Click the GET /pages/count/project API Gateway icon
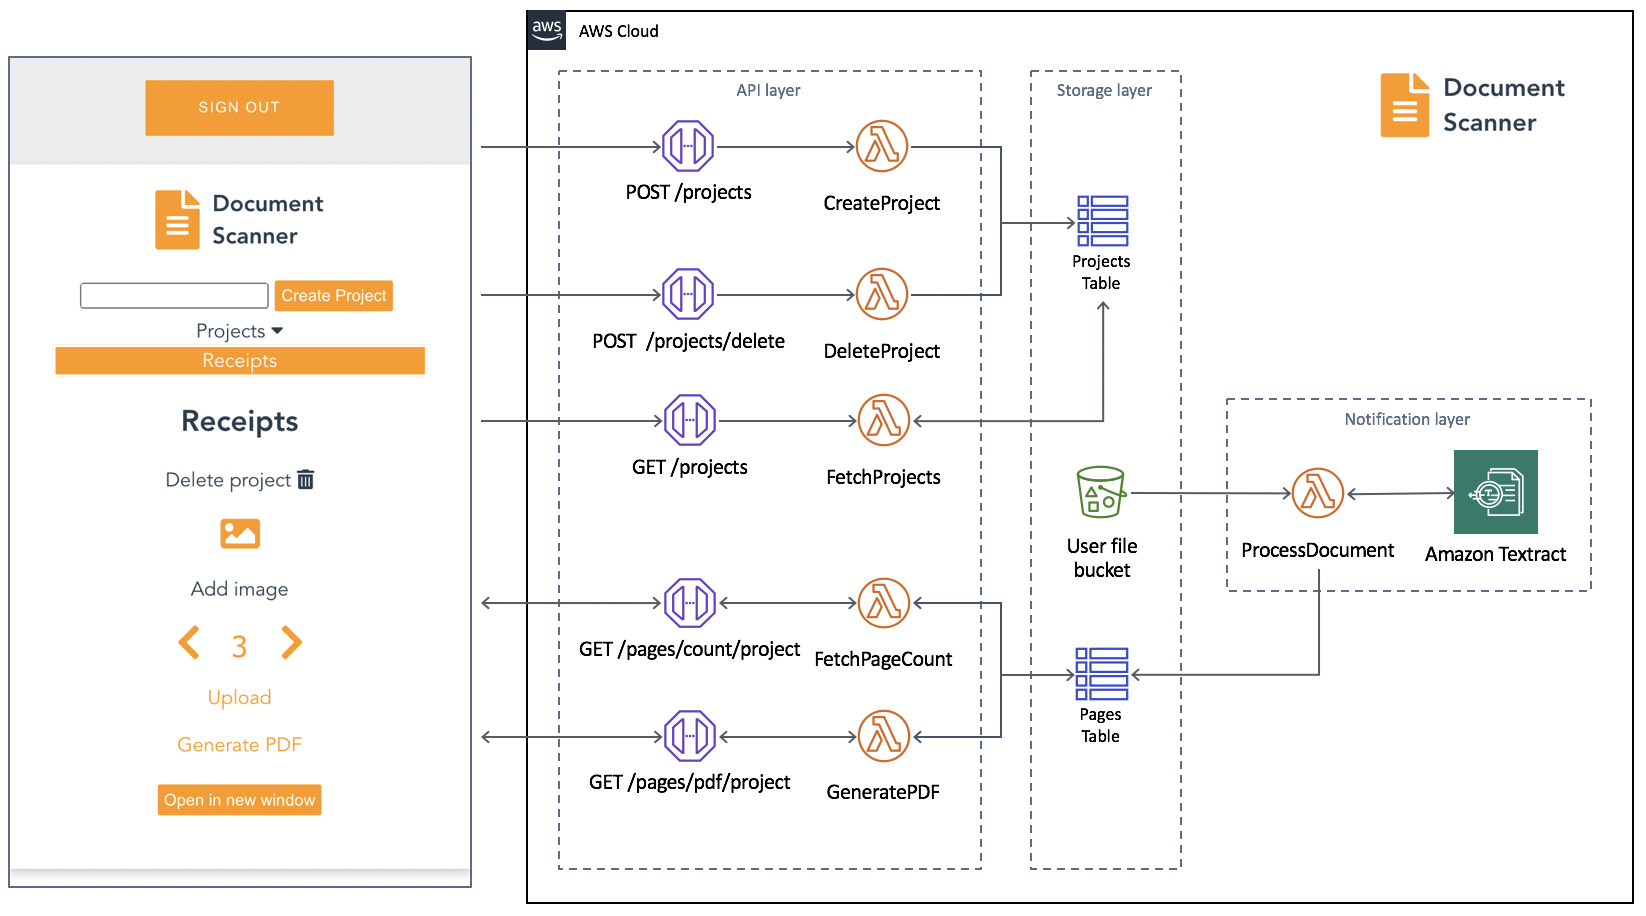Viewport: 1646px width, 916px height. (690, 603)
